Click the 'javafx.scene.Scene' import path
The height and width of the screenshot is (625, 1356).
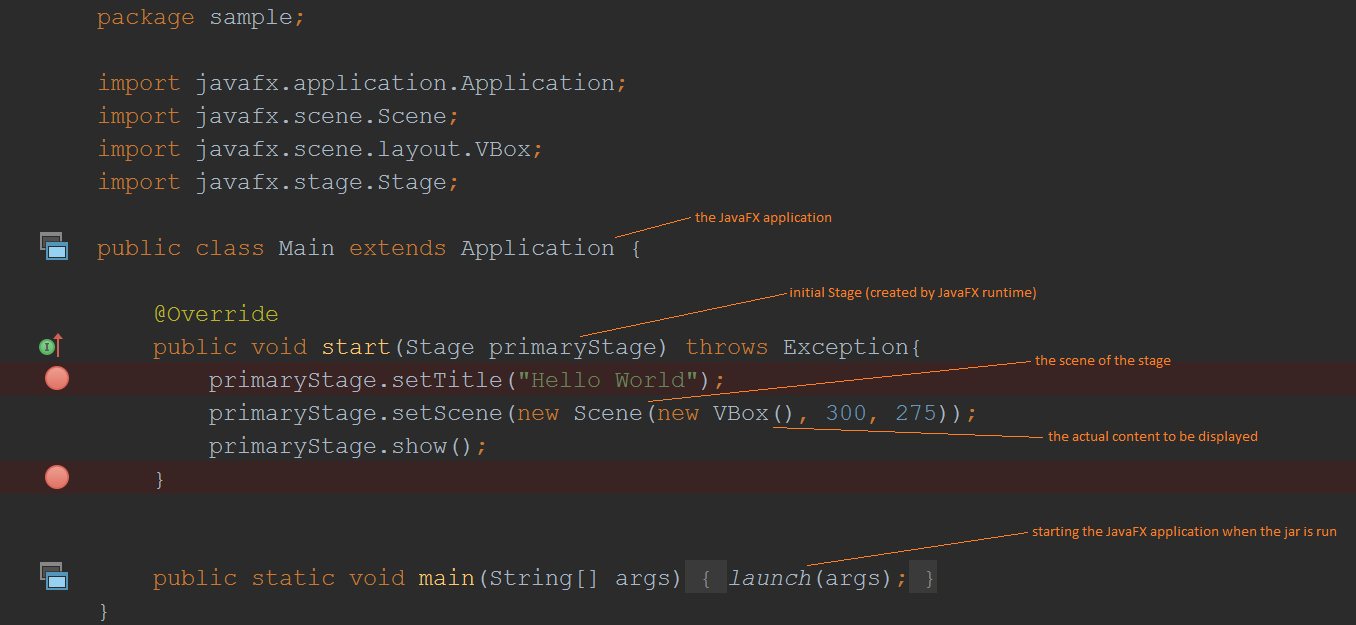tap(321, 116)
